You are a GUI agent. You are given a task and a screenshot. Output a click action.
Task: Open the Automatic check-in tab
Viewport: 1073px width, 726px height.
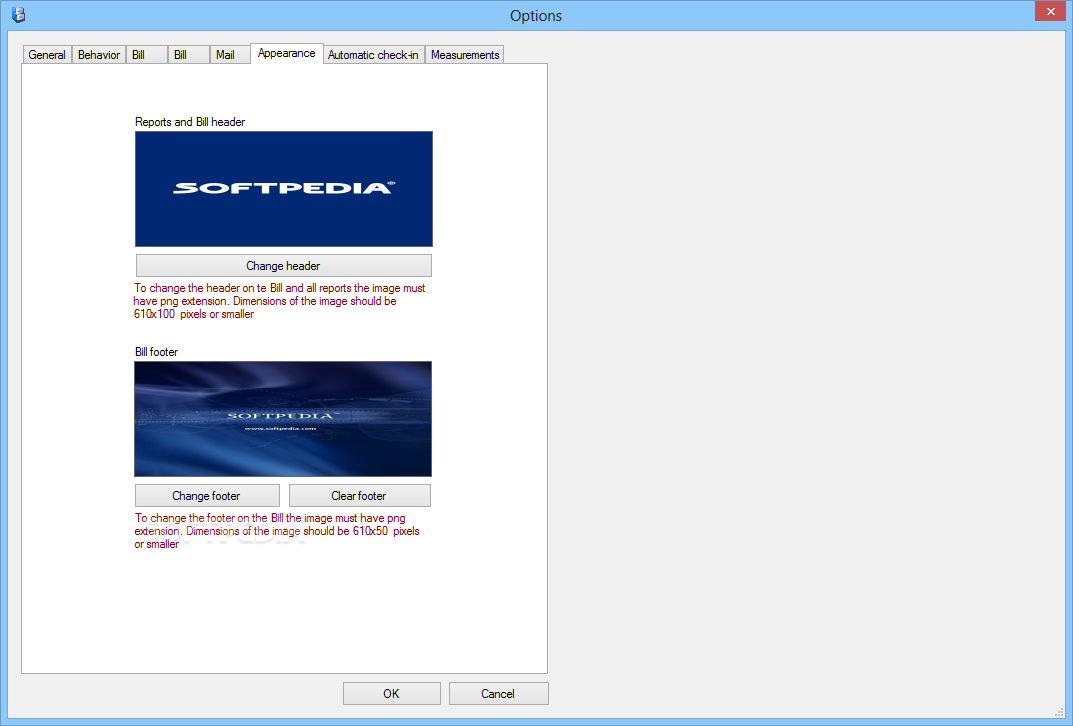(x=373, y=55)
